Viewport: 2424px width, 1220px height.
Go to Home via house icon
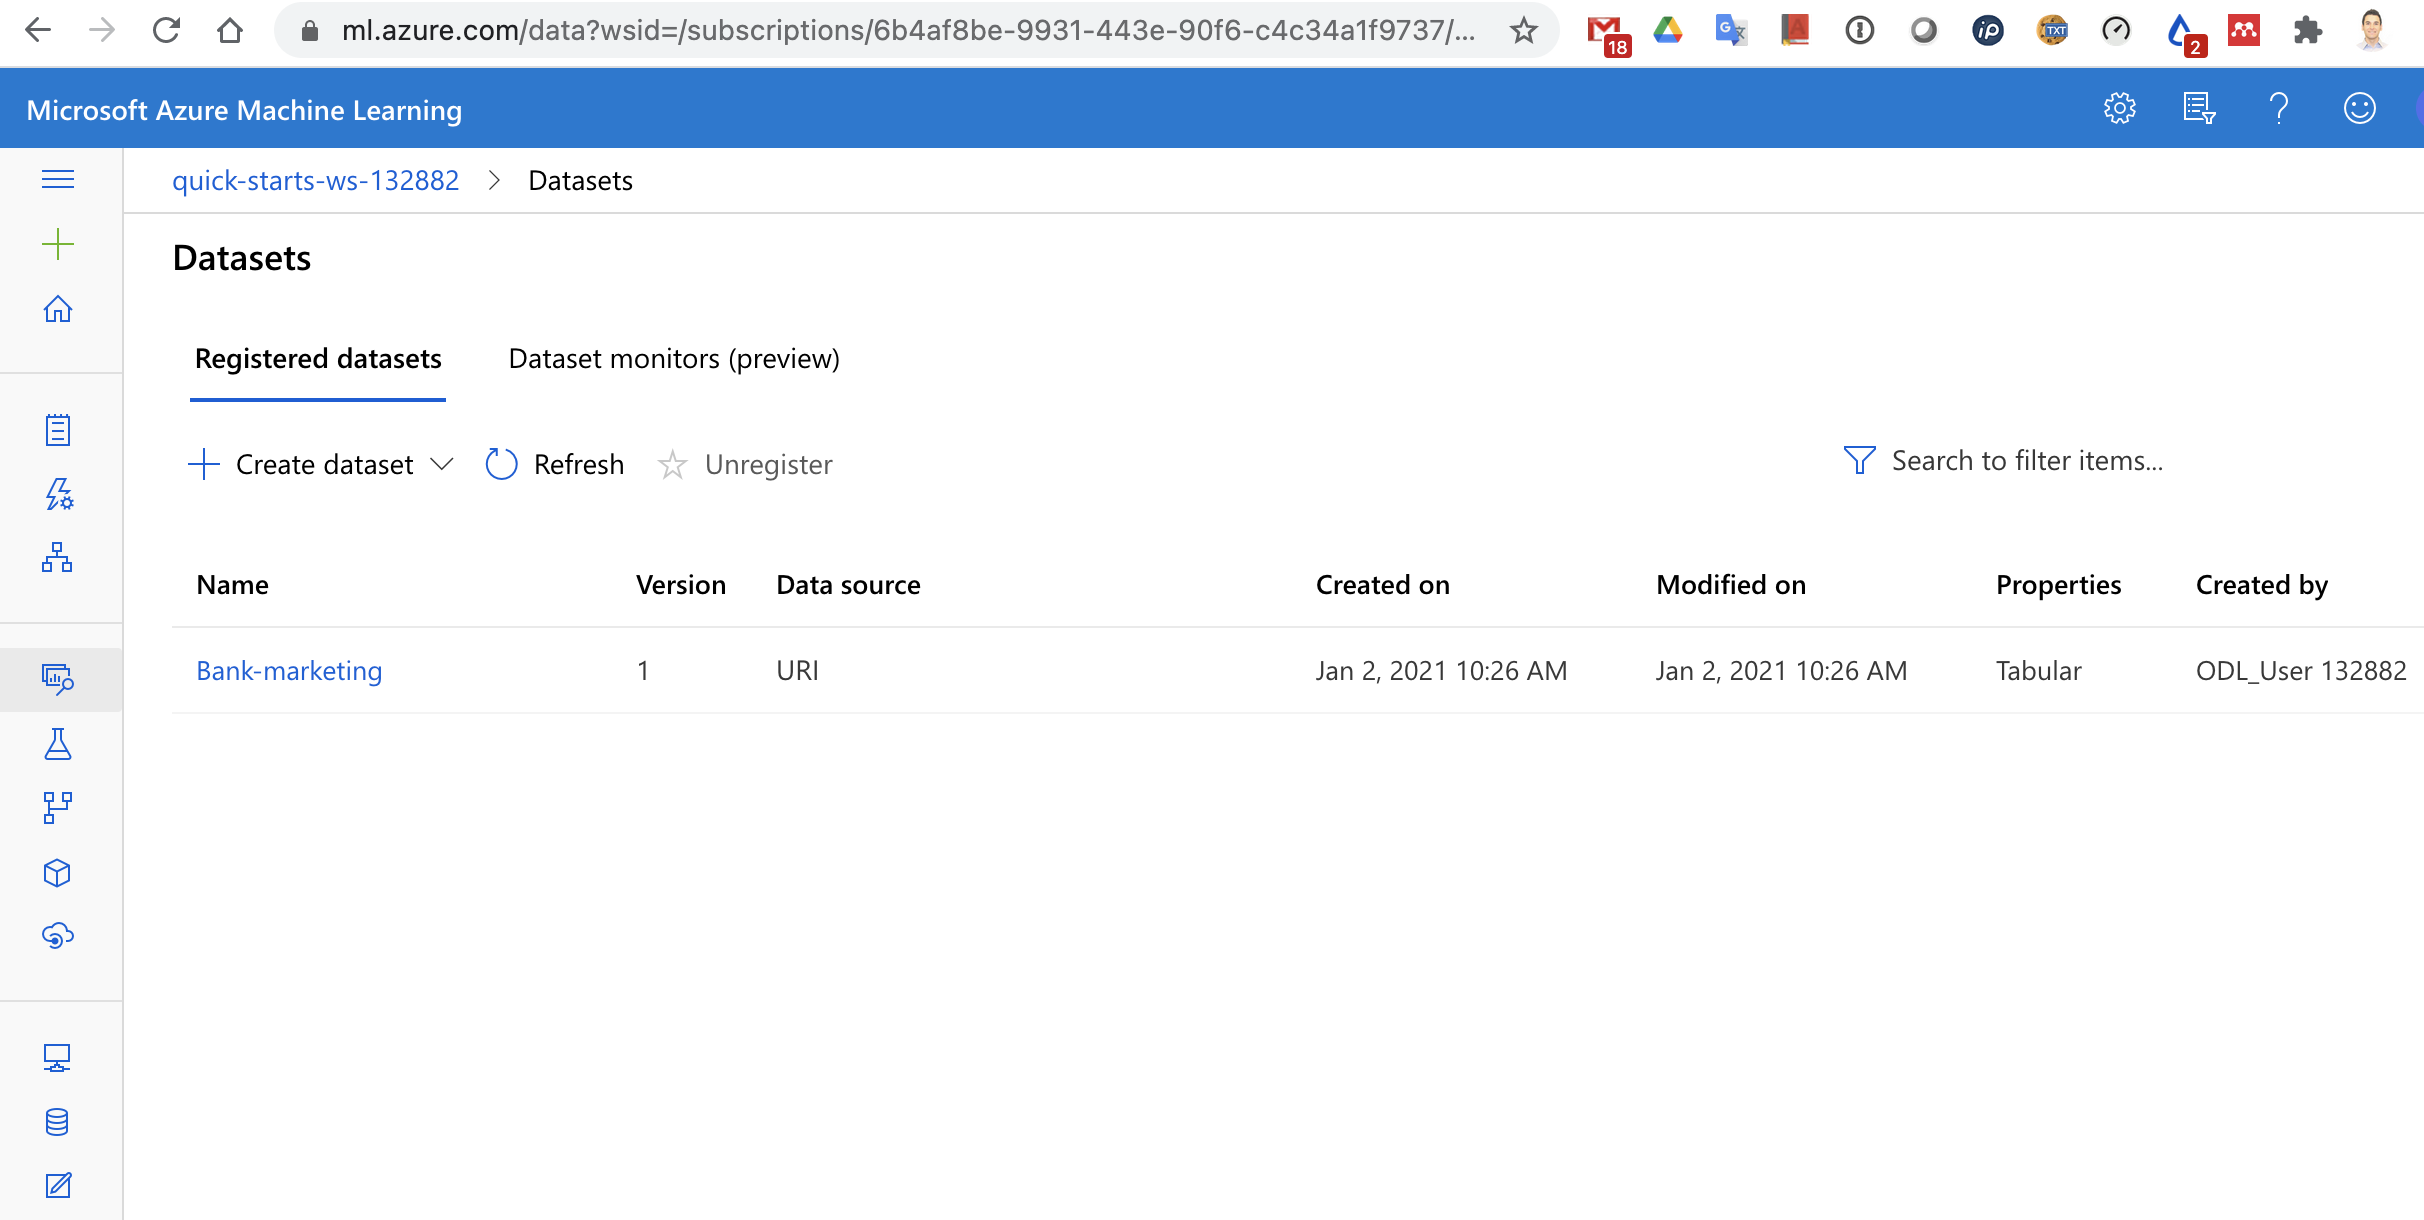58,309
